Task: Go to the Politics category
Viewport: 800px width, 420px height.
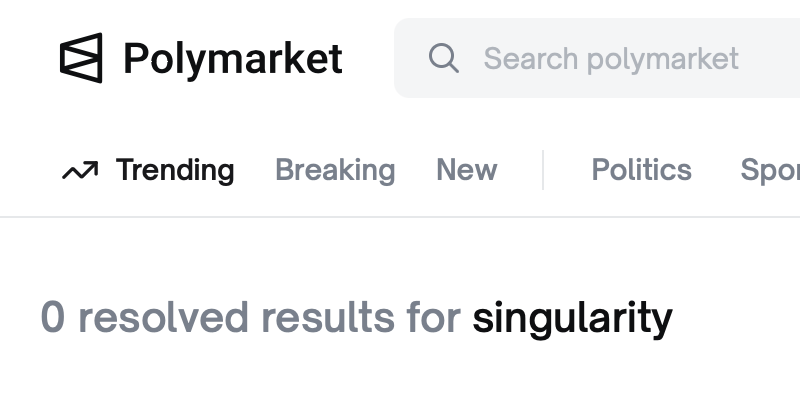Action: tap(641, 170)
